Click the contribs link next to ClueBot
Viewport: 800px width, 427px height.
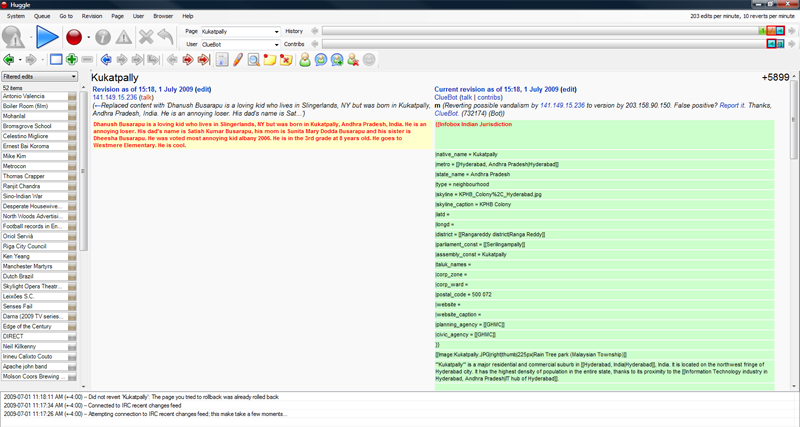click(x=489, y=97)
